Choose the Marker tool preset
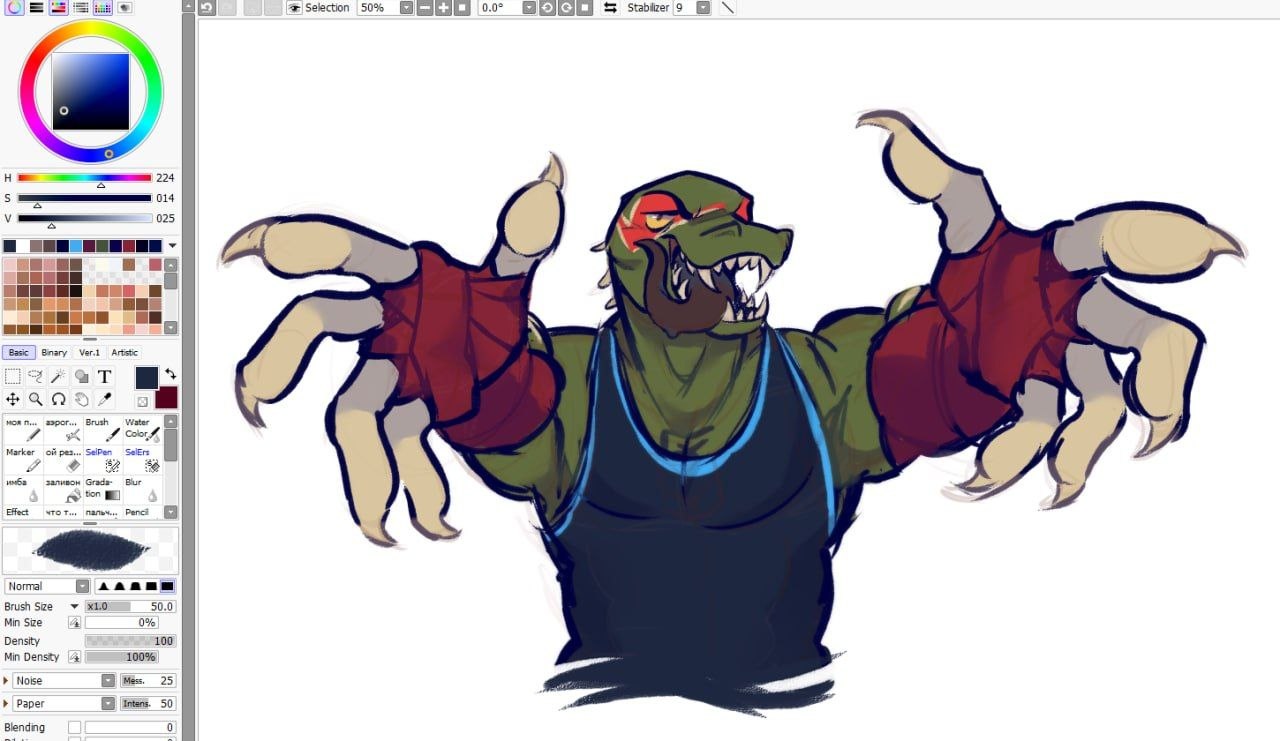Viewport: 1280px width, 741px height. [23, 459]
